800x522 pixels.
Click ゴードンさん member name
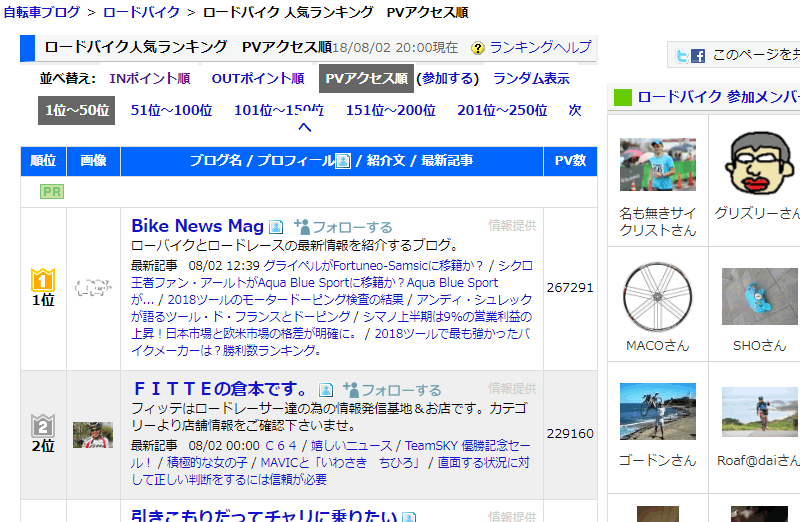pos(658,461)
